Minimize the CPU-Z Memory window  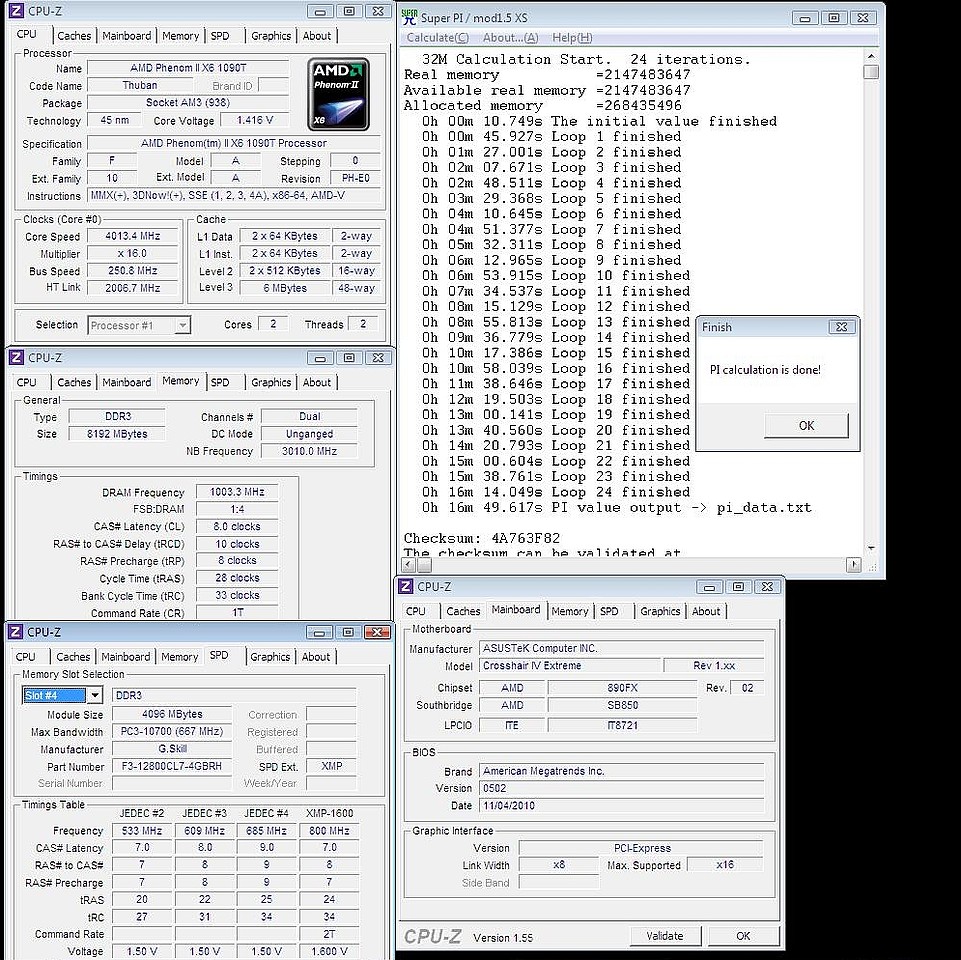[320, 357]
